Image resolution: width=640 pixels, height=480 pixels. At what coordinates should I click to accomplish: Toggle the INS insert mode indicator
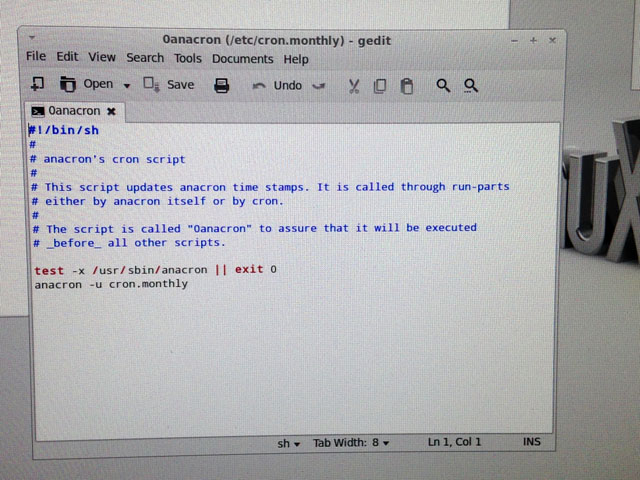(x=531, y=442)
